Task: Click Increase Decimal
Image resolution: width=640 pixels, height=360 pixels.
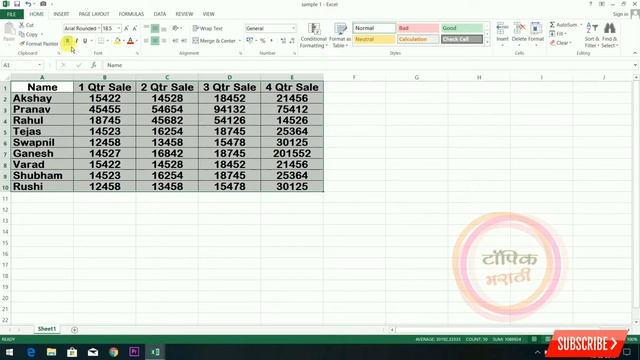Action: click(283, 41)
